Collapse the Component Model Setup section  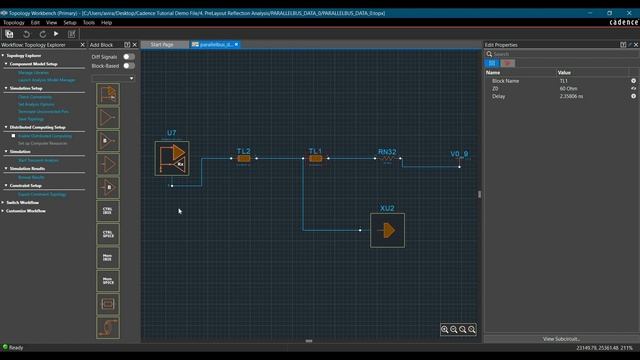6,64
